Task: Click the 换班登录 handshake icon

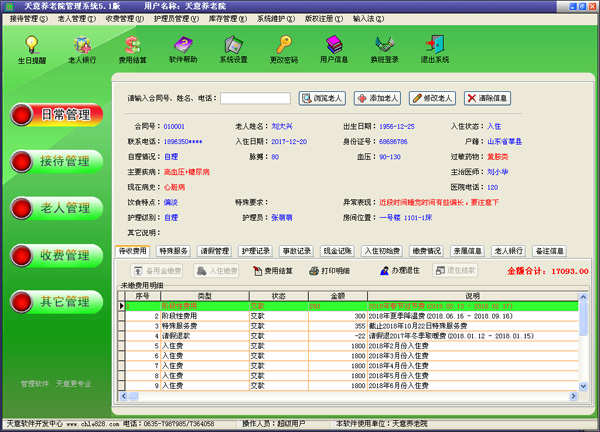Action: coord(385,47)
